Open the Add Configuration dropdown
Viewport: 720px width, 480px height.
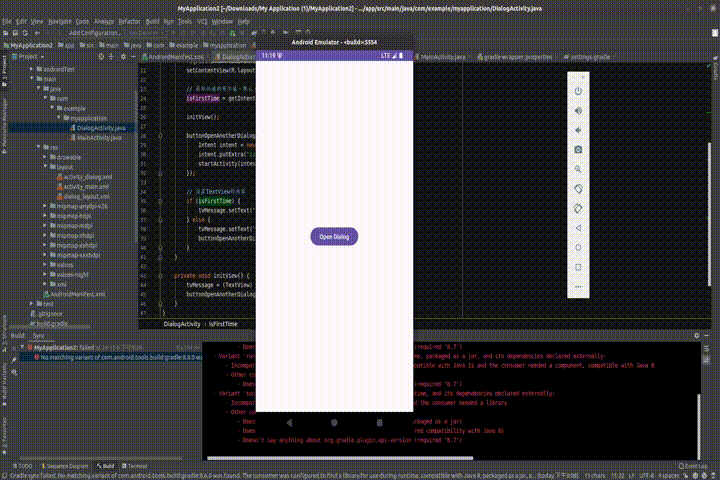click(x=94, y=33)
